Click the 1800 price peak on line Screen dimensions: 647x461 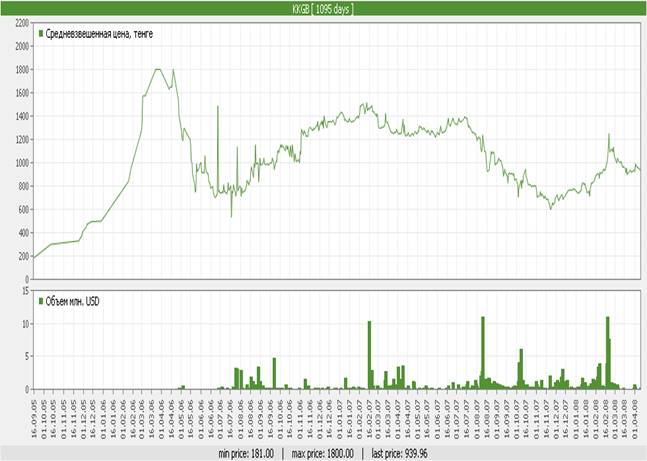point(158,70)
